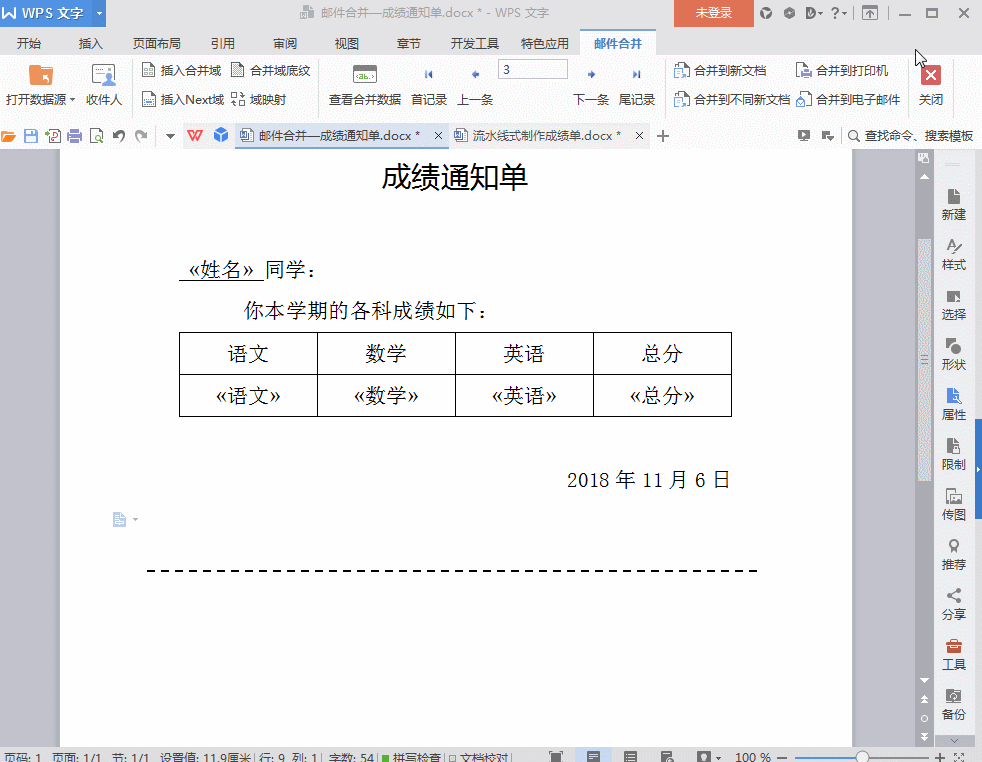The width and height of the screenshot is (982, 762).
Task: Open 形状 panel in right sidebar
Action: click(954, 354)
